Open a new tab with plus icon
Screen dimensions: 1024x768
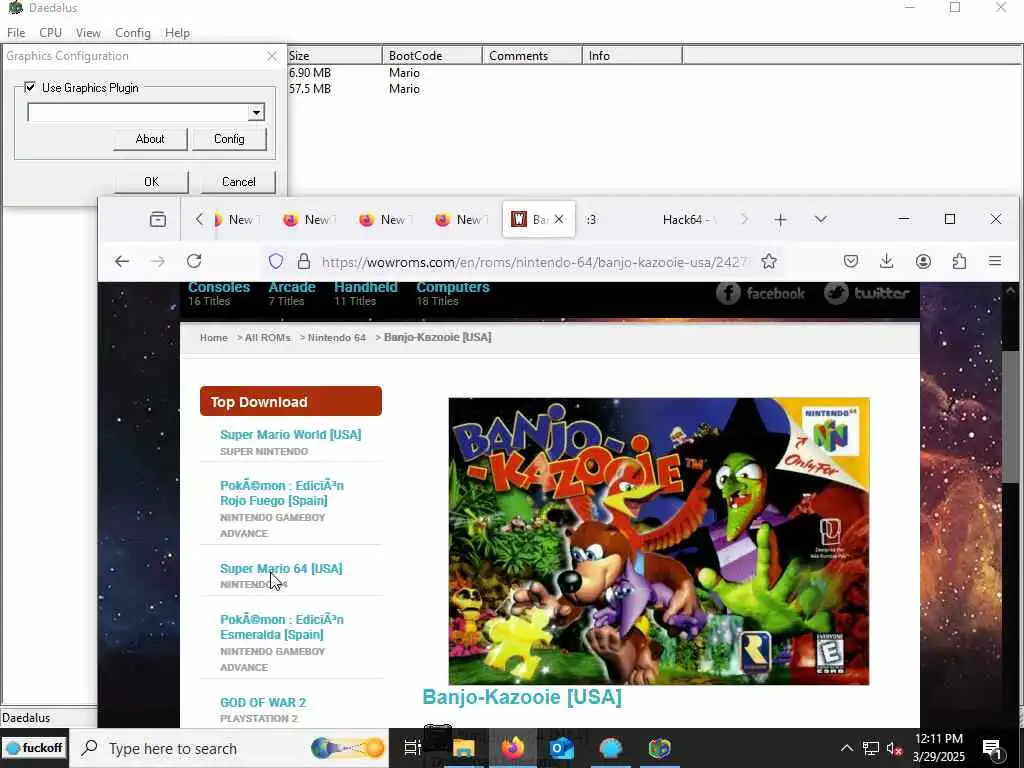[x=780, y=219]
